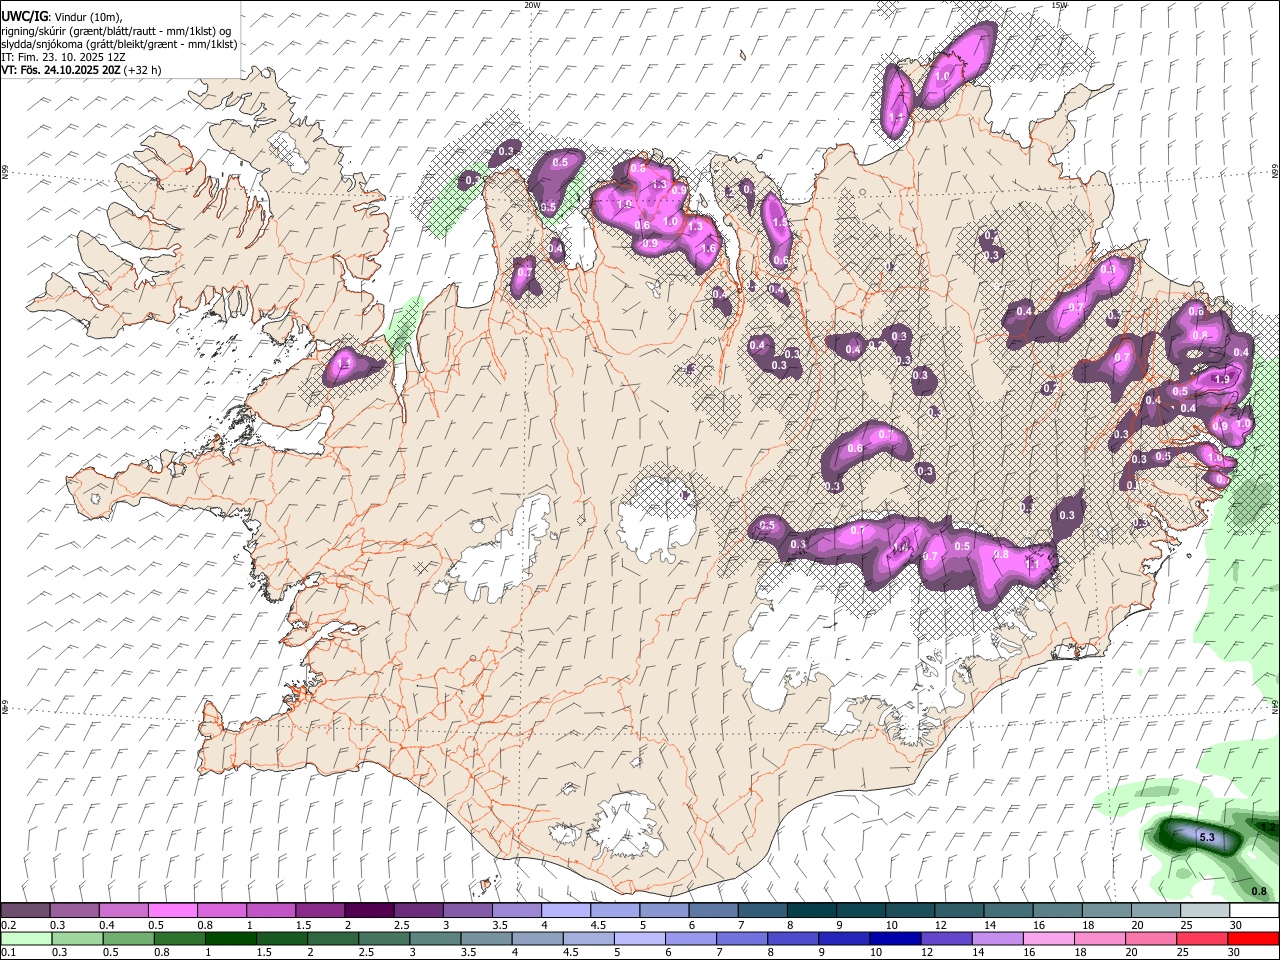Screen dimensions: 1280x960
Task: Select the darkest purple 2 mm snow swatch
Action: 368,910
